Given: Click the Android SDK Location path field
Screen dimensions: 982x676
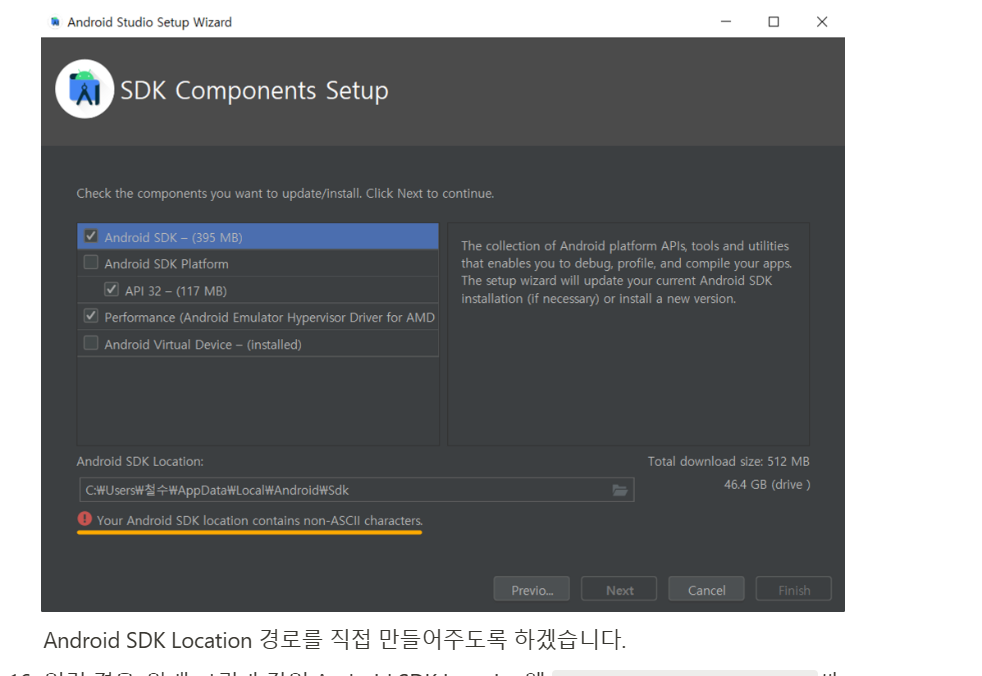Looking at the screenshot, I should click(x=356, y=490).
